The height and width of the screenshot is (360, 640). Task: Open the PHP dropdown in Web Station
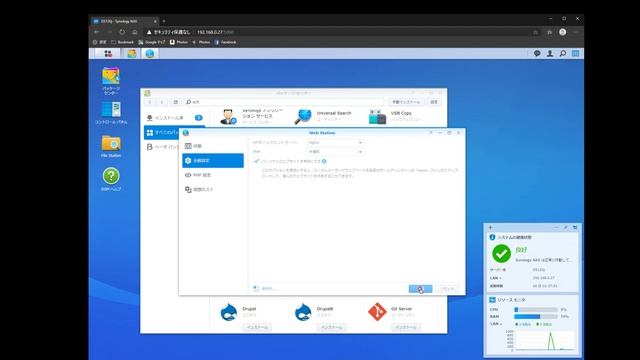tap(335, 151)
